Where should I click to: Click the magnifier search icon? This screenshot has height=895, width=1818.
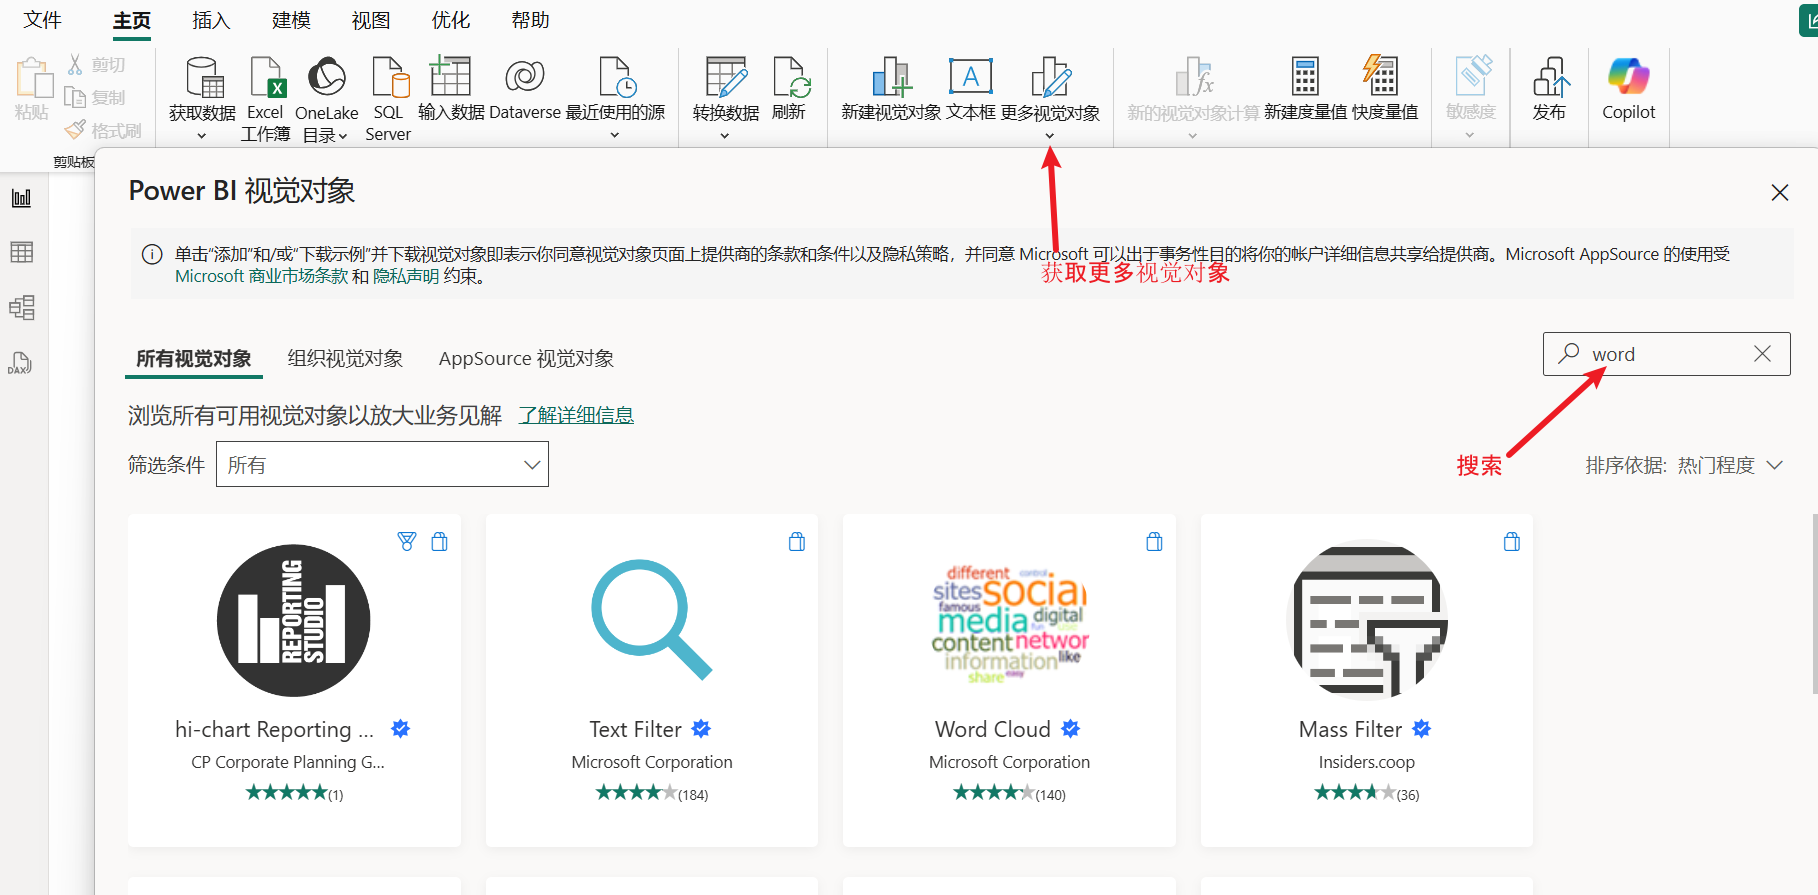coord(1569,353)
